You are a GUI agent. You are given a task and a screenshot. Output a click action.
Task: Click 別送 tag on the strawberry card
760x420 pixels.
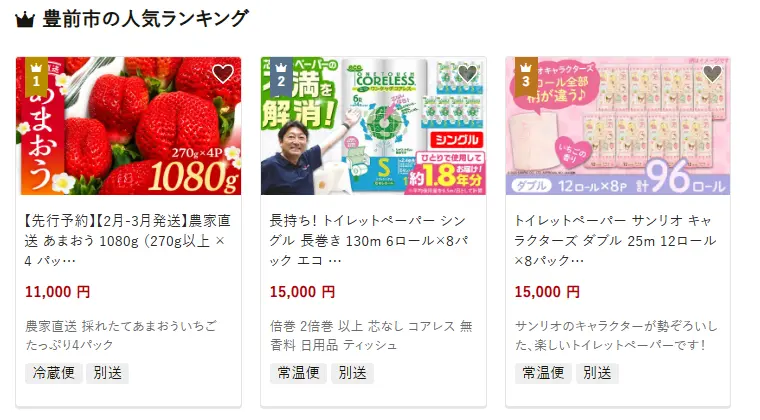[108, 373]
